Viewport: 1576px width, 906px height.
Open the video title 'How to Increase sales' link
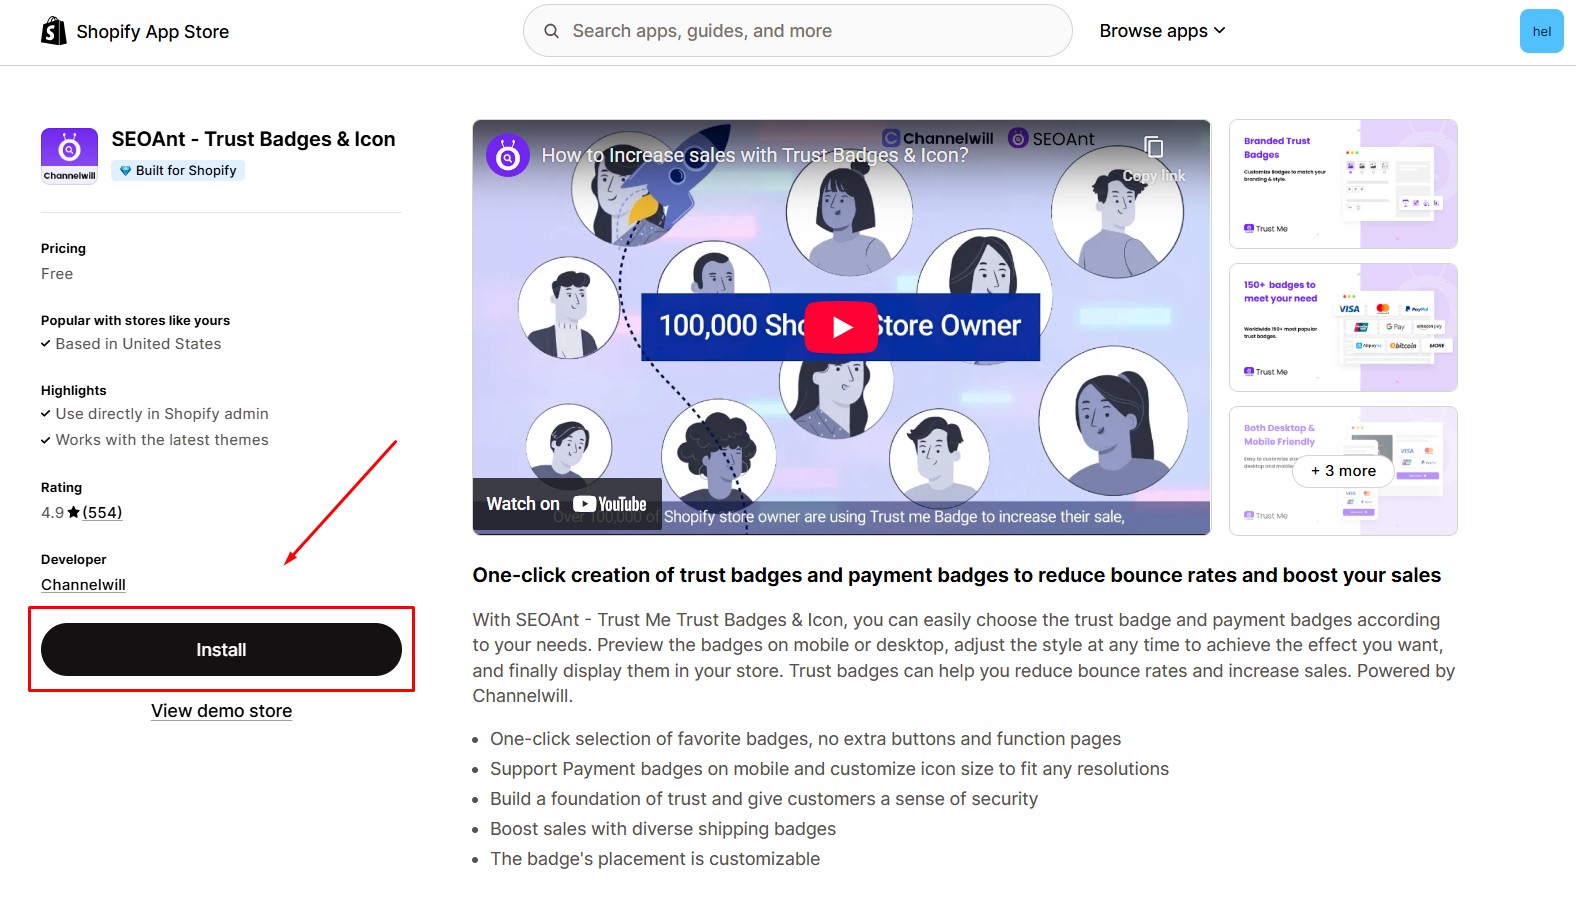[x=755, y=156]
